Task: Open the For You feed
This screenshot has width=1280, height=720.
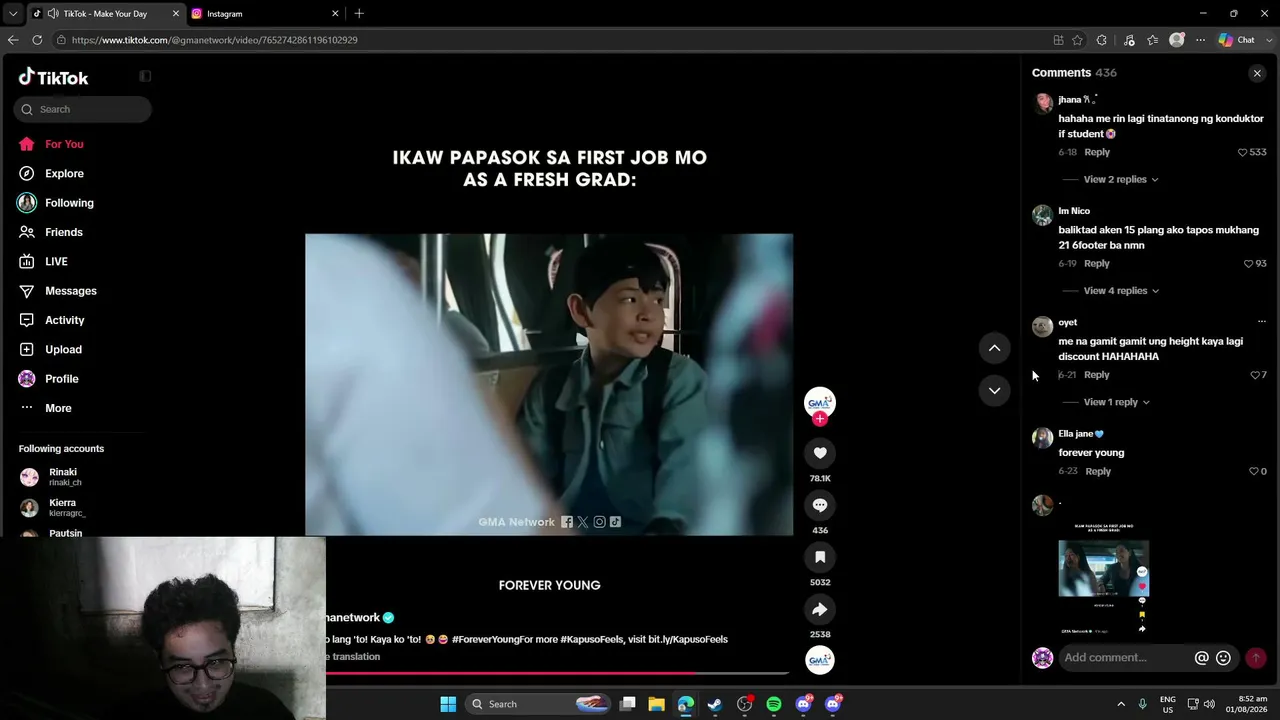Action: point(64,144)
